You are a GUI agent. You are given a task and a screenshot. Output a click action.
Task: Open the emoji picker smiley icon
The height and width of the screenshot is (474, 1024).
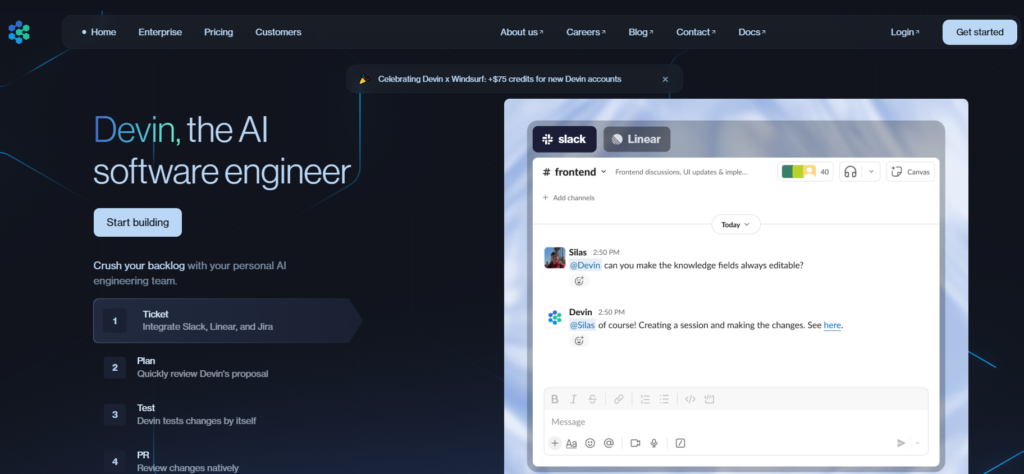(590, 443)
